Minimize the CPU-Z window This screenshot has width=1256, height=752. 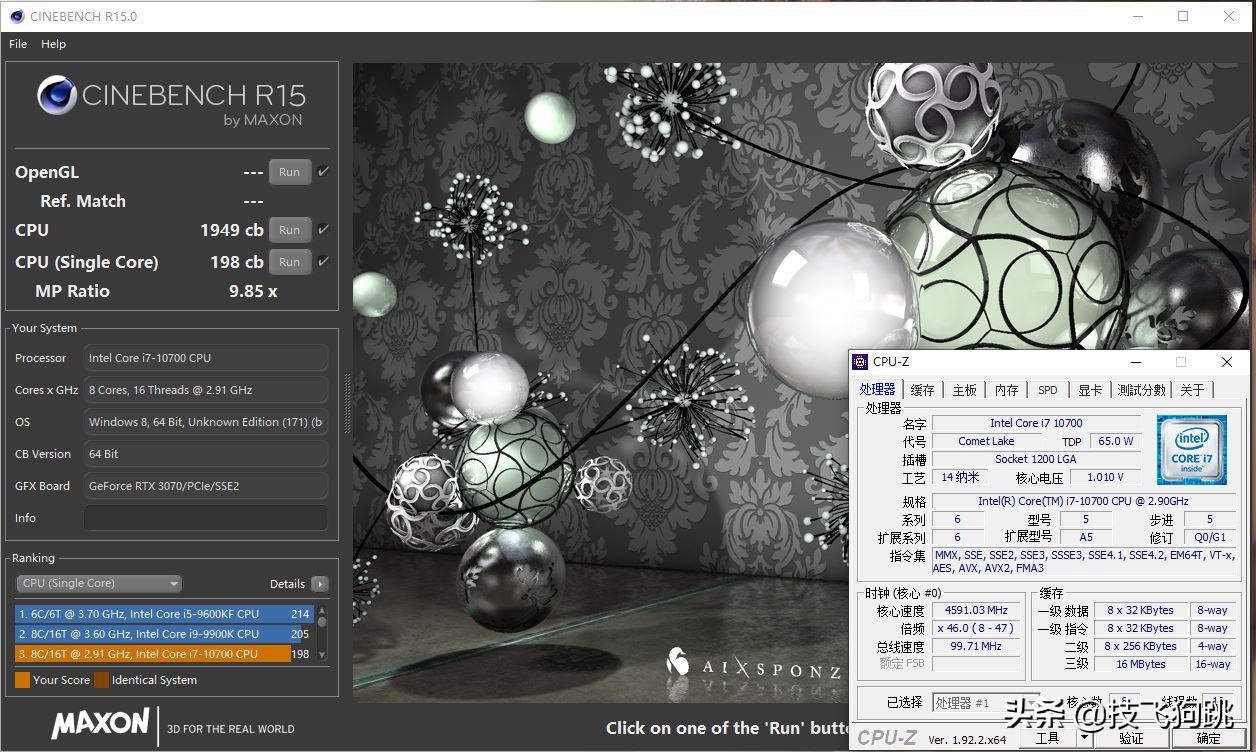(x=1135, y=362)
